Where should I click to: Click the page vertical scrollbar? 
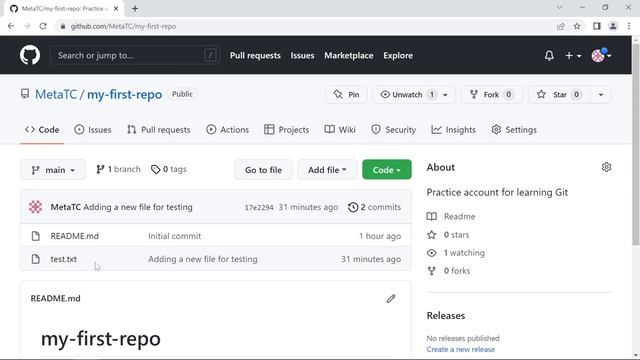[636, 143]
